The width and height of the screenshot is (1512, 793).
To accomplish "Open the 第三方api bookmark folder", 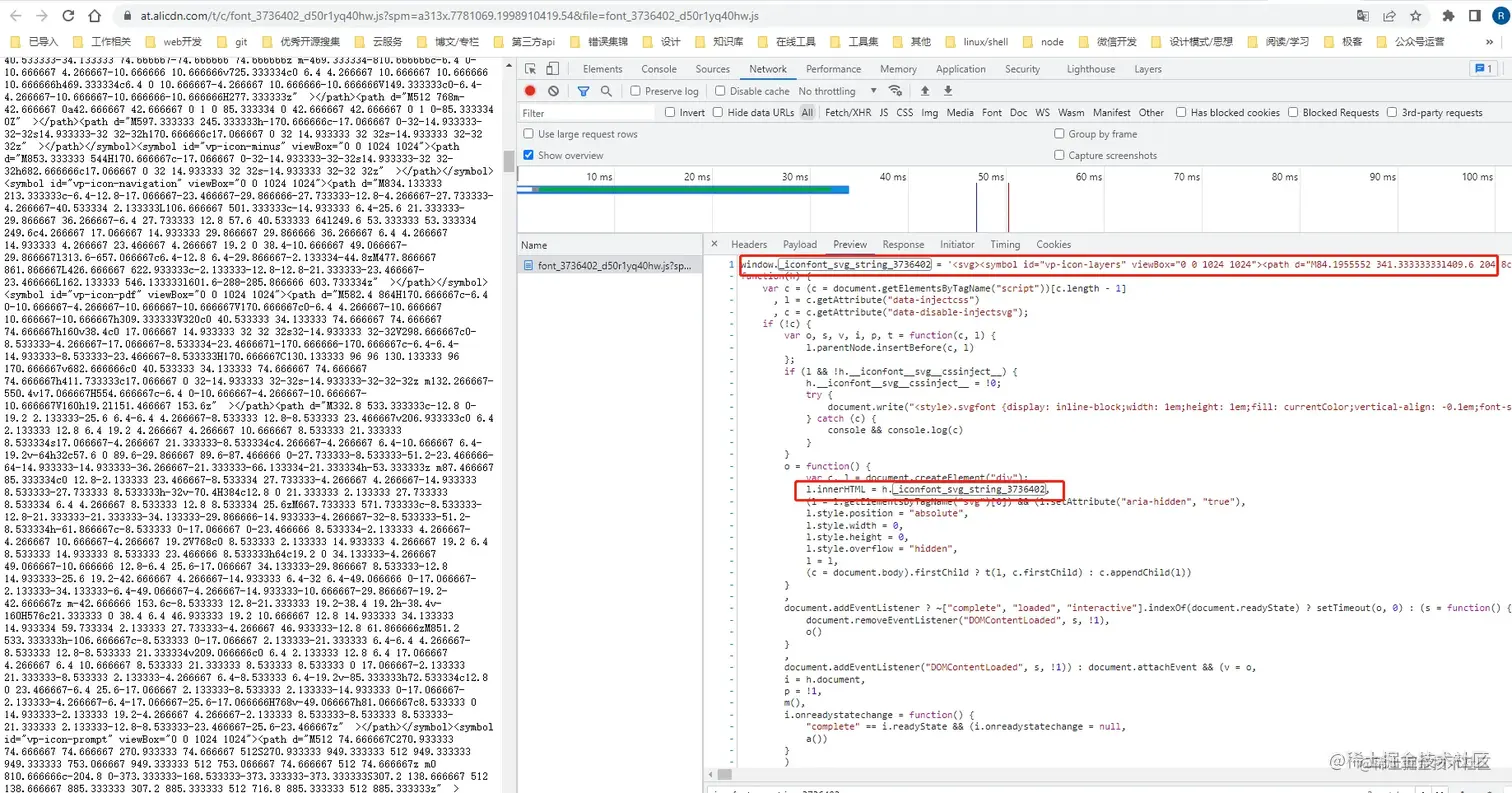I will pos(525,42).
